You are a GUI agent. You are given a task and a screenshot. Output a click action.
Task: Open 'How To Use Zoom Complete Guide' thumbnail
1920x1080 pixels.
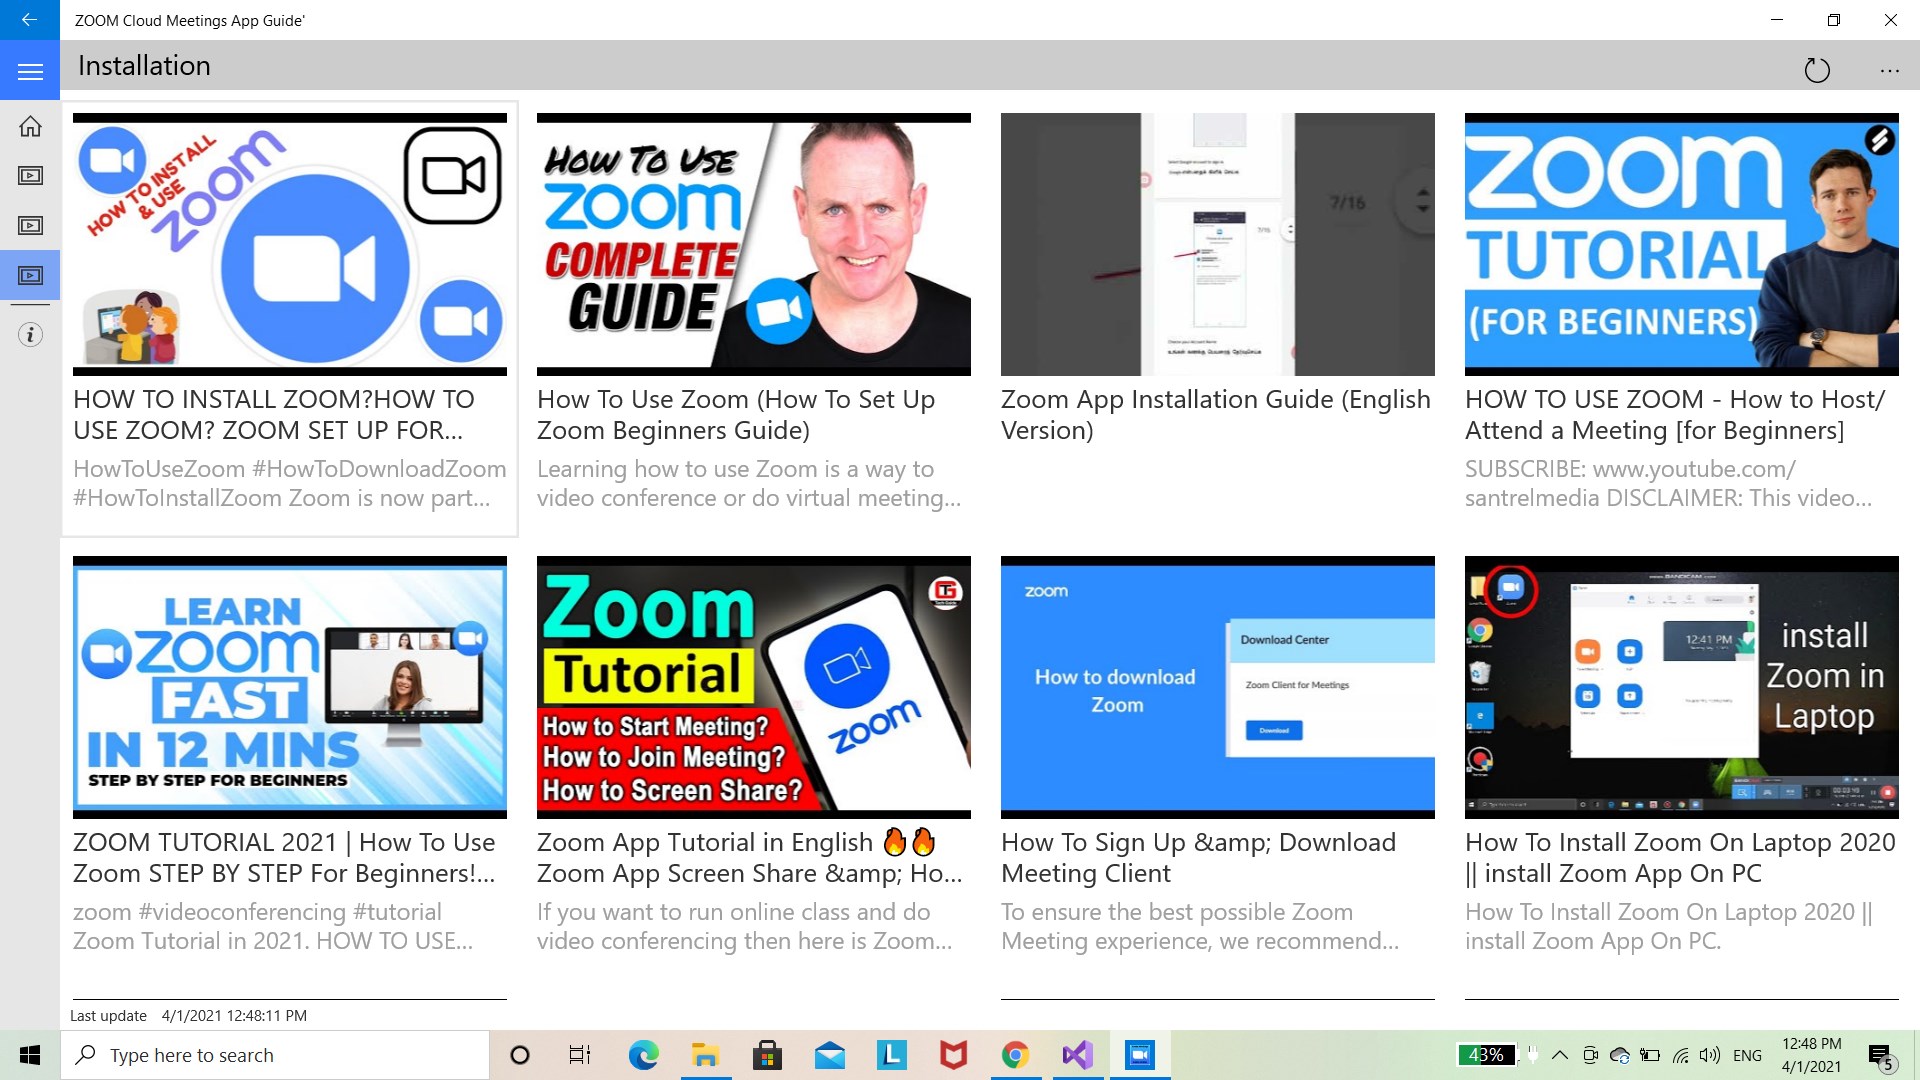click(x=753, y=244)
